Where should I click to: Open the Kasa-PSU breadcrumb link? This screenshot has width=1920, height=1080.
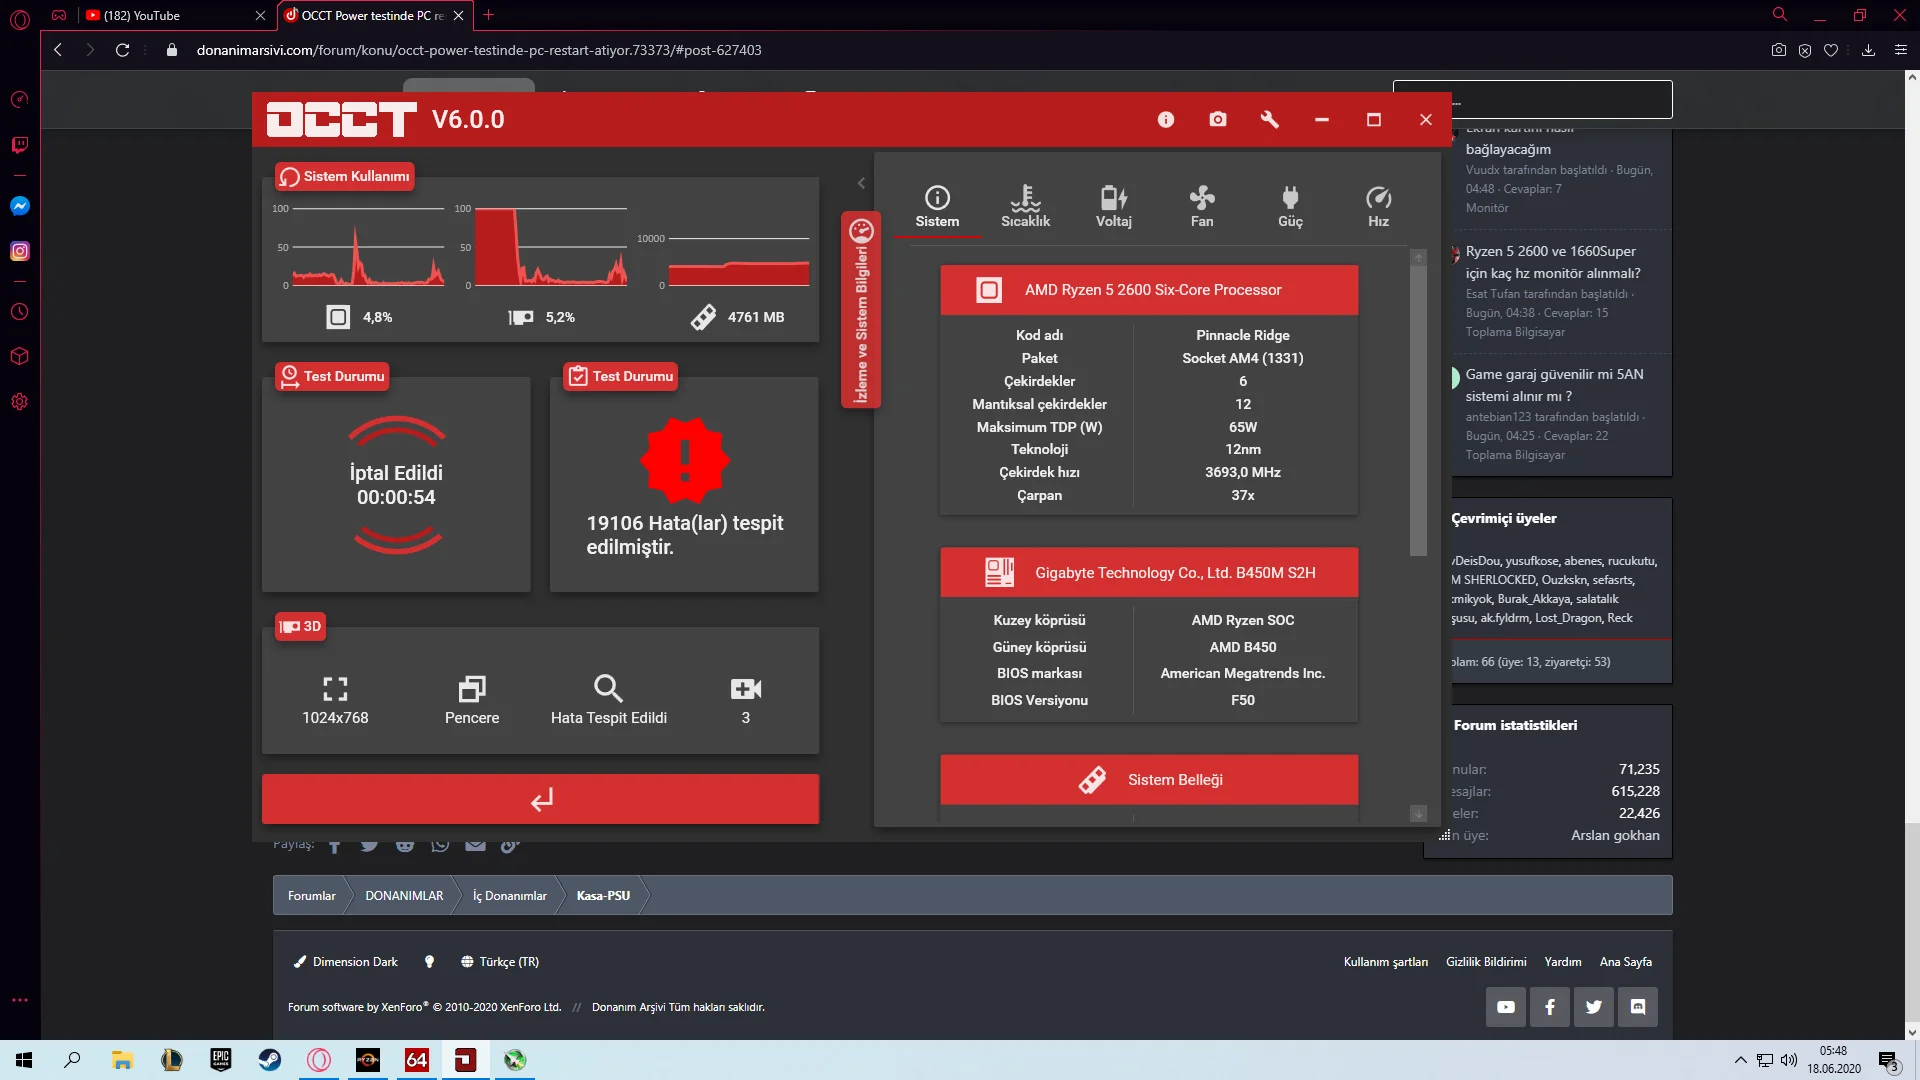pos(603,896)
